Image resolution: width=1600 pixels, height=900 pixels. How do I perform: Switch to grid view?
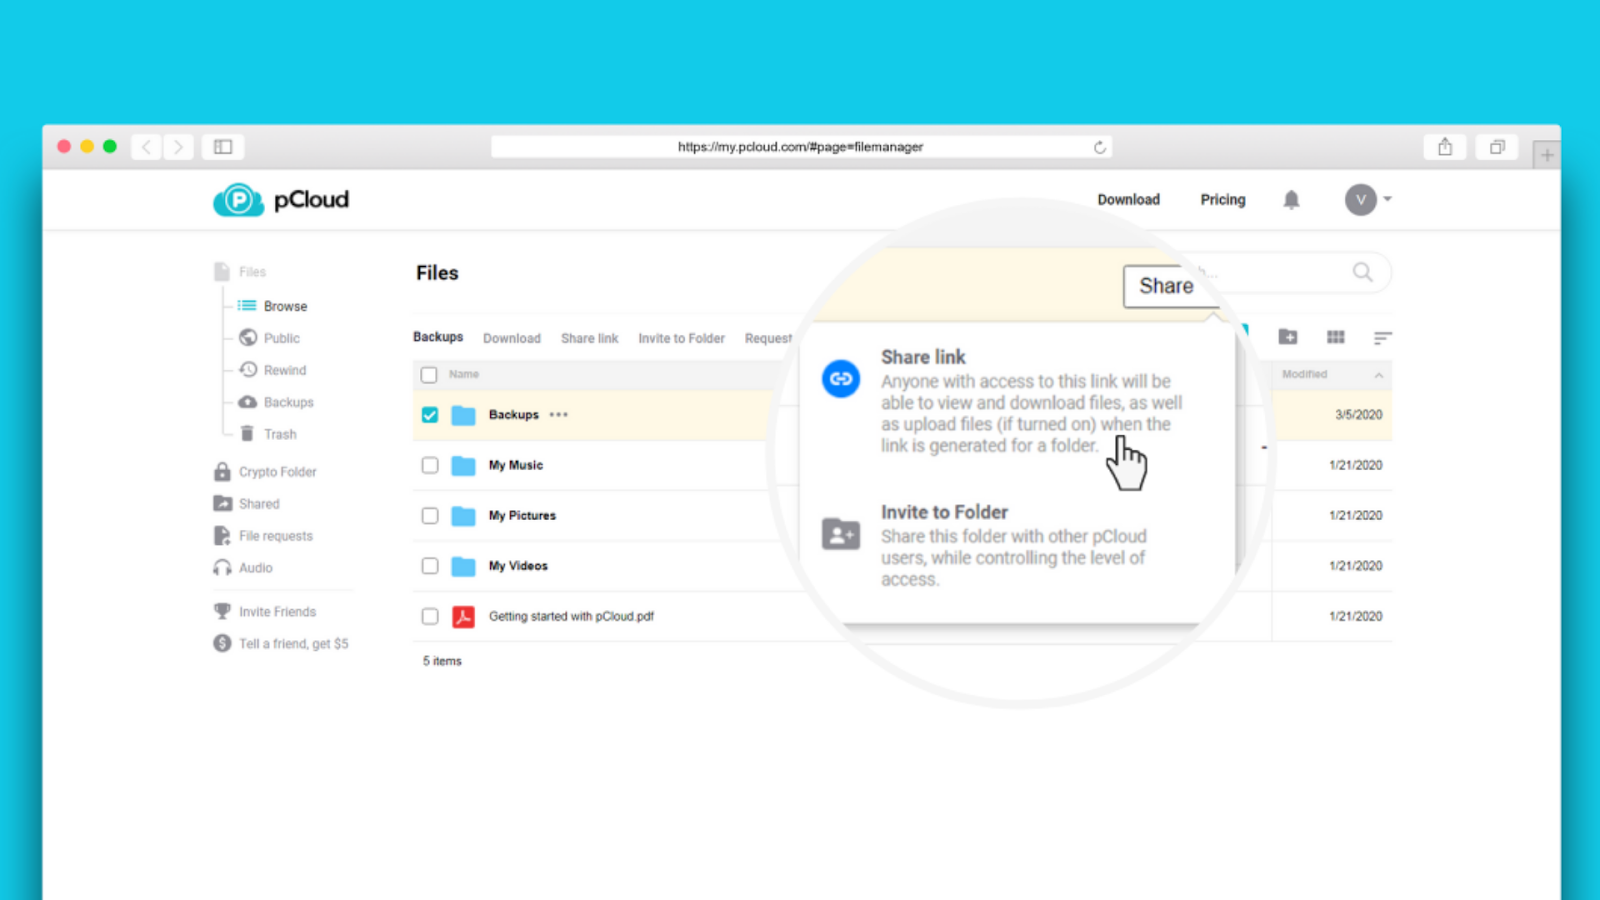click(1335, 337)
